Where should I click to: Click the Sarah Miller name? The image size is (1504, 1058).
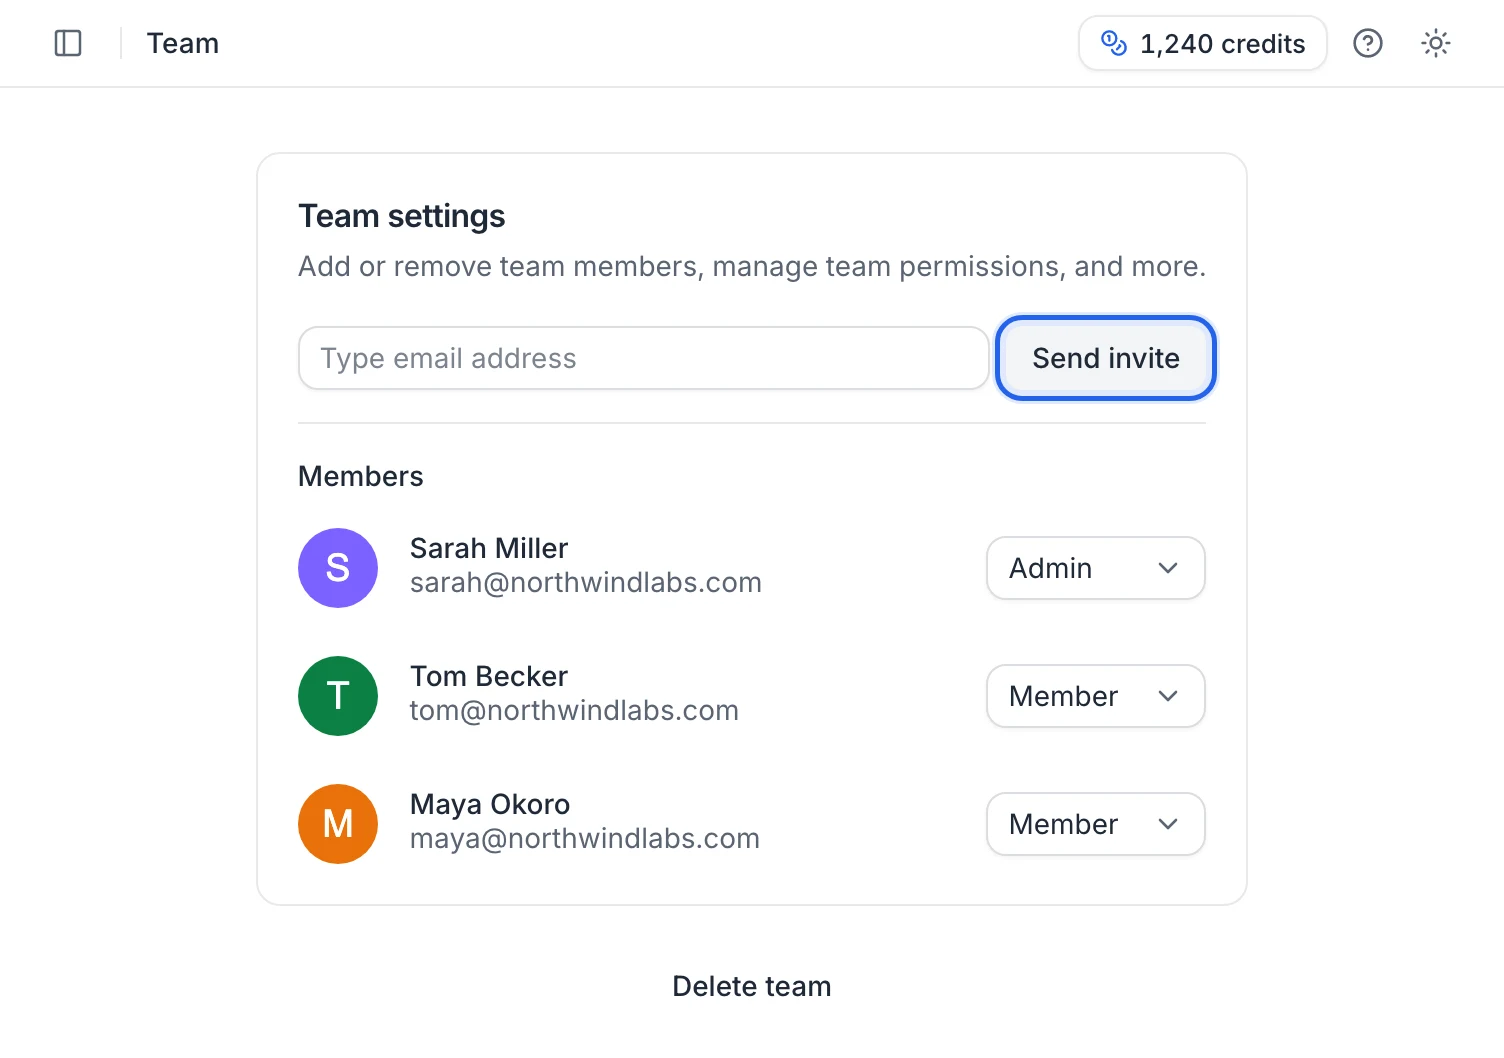[489, 548]
